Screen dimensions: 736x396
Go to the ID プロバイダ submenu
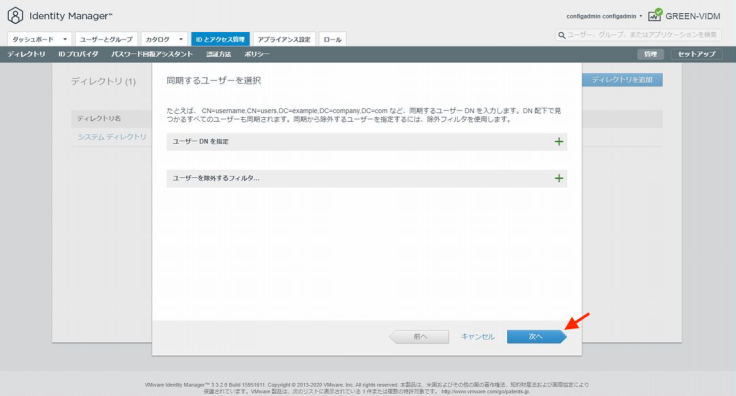(x=78, y=54)
